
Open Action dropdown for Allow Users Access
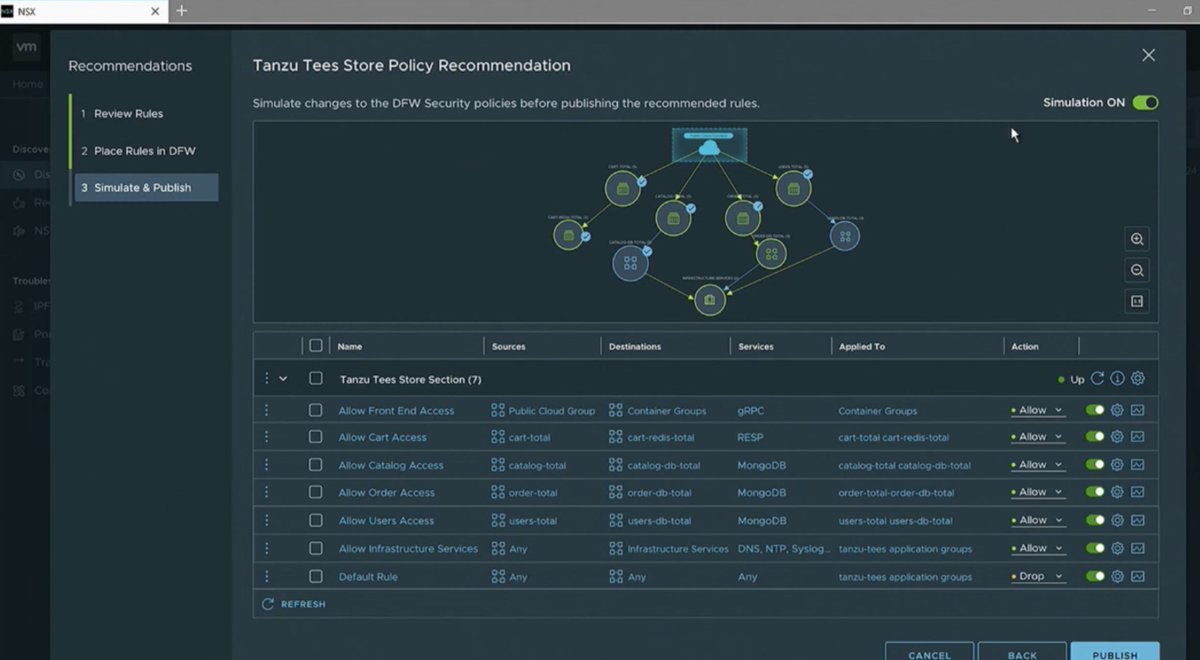click(x=1038, y=520)
